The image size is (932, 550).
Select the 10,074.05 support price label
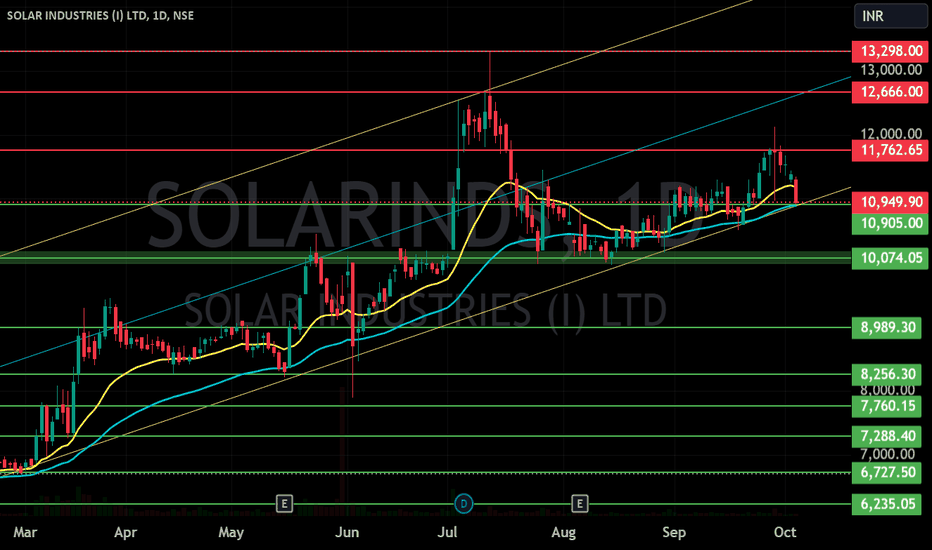pos(890,258)
